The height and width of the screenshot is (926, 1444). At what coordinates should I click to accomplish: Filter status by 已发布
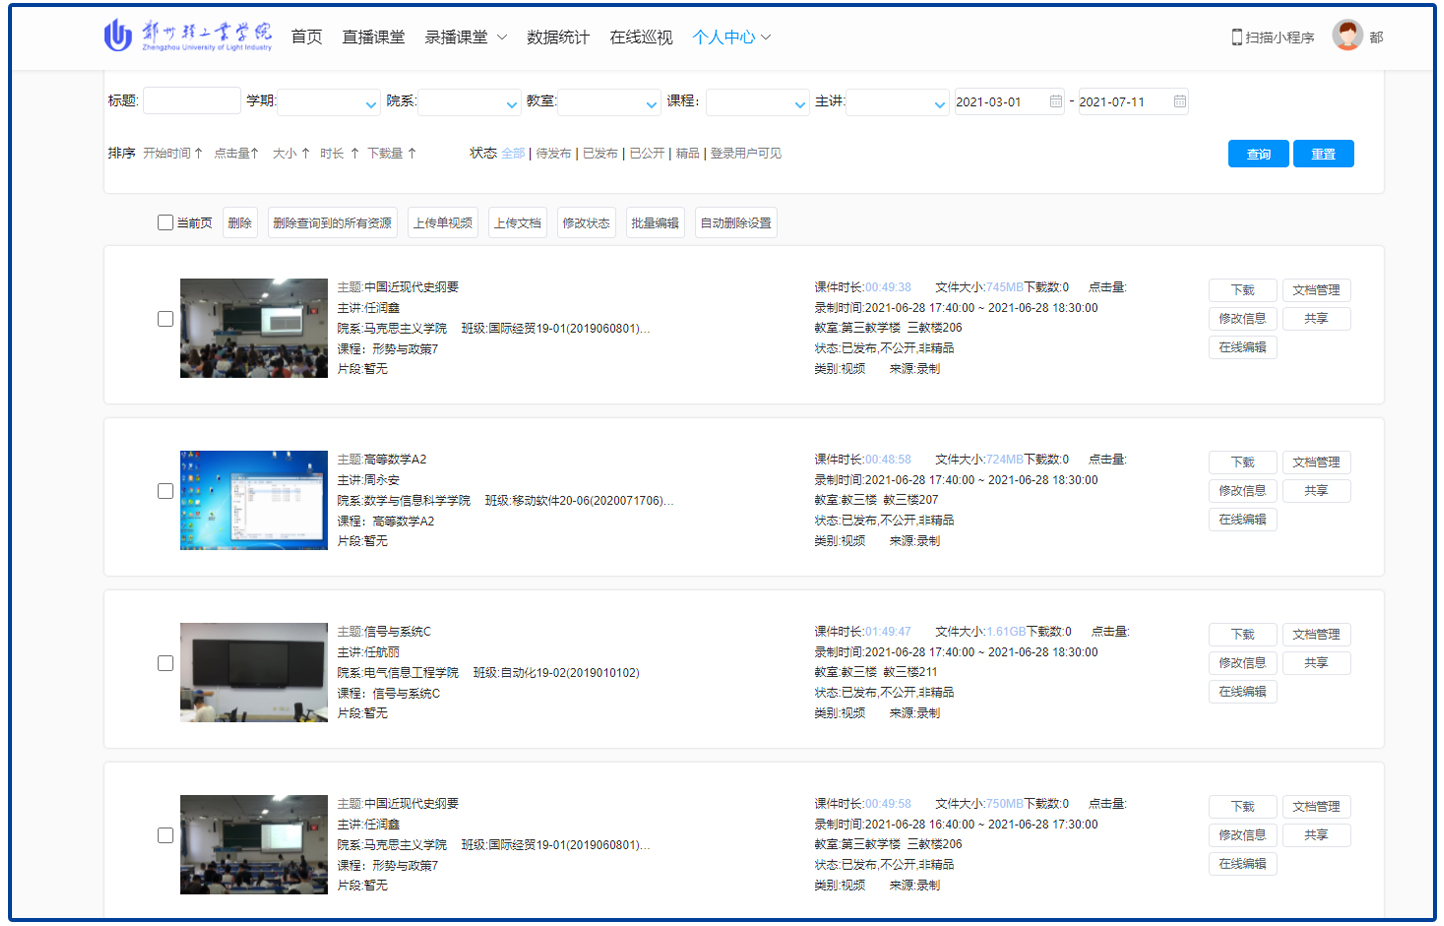tap(600, 153)
